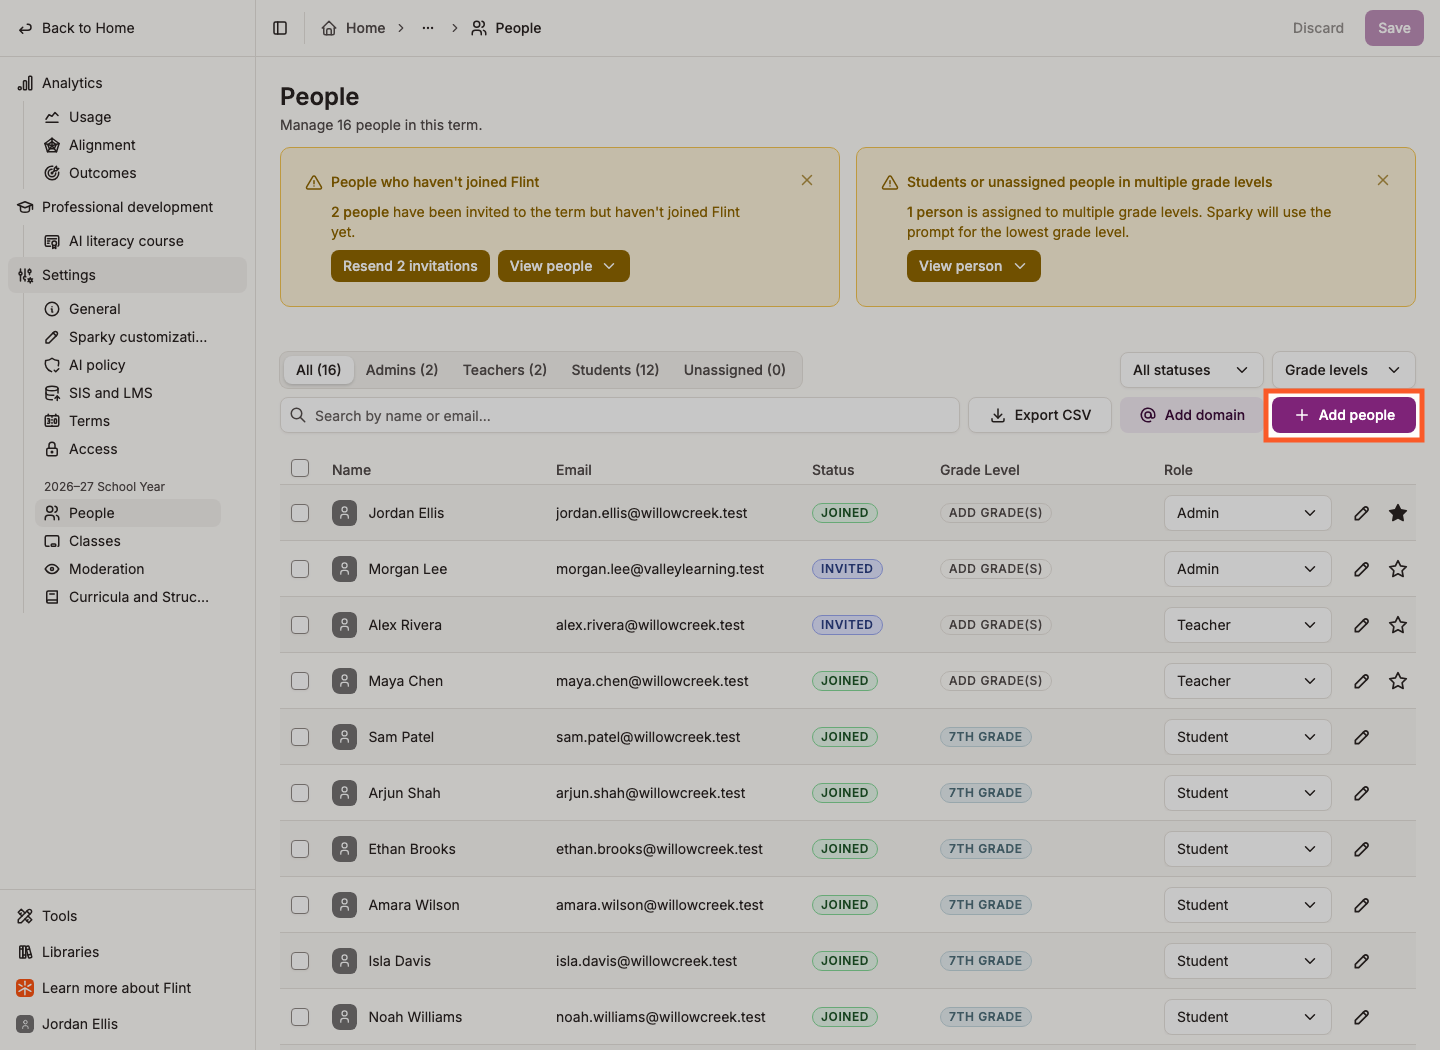Edit Jordan Ellis with pencil icon
The height and width of the screenshot is (1050, 1440).
coord(1361,513)
